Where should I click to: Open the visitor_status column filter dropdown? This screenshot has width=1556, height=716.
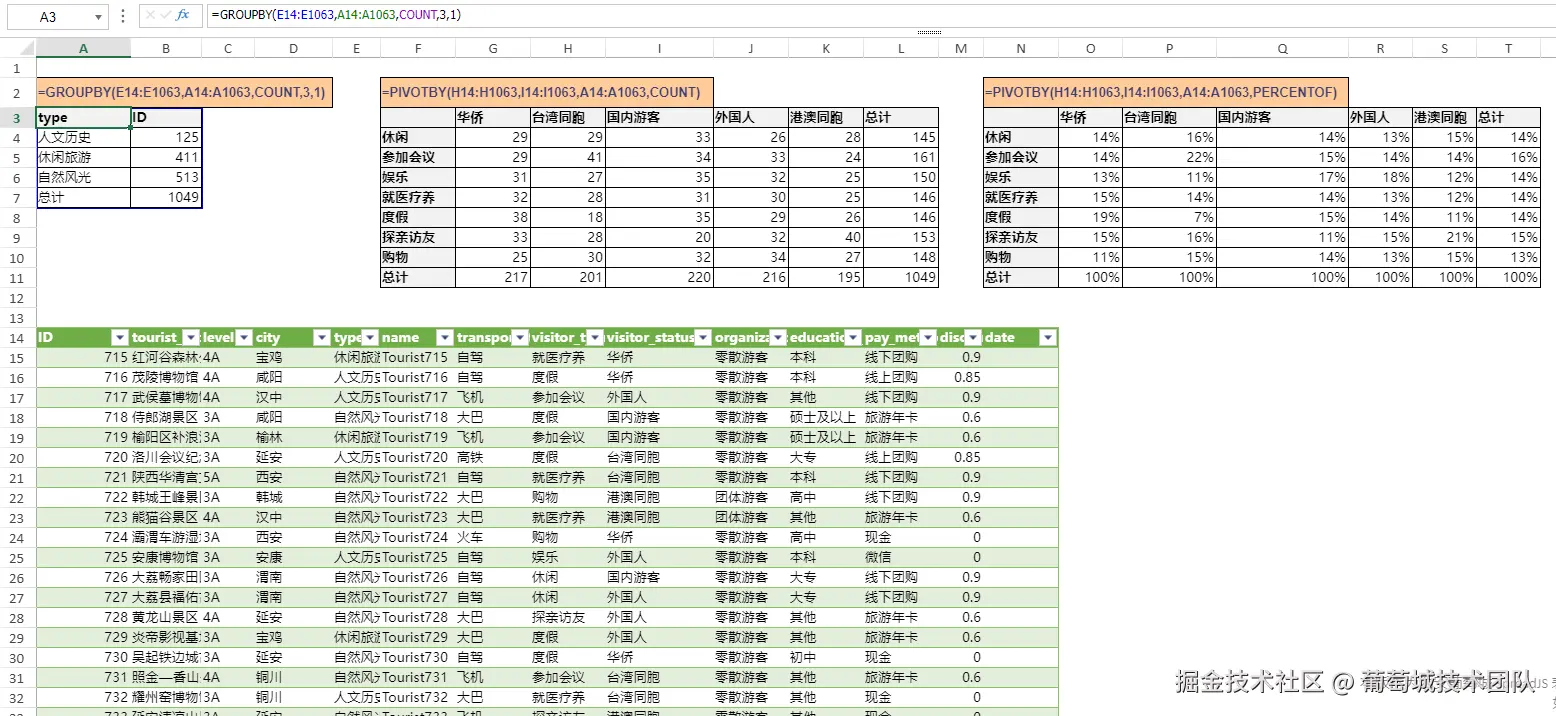(703, 338)
